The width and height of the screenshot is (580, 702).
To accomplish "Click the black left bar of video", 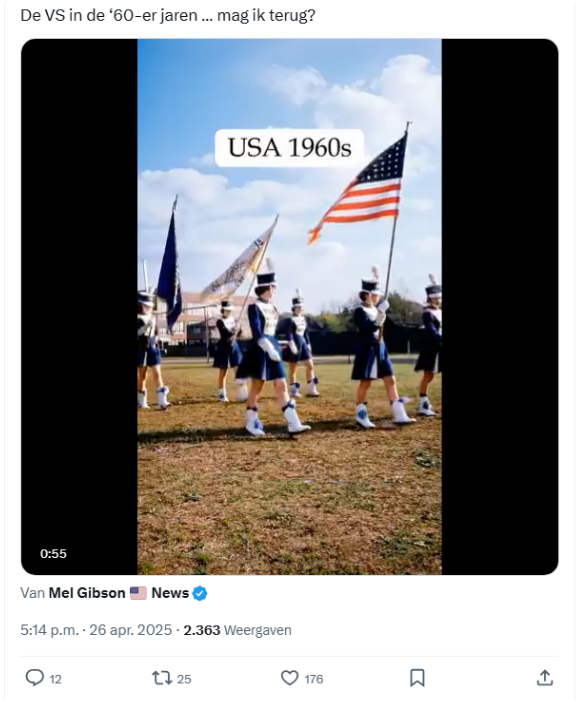I will click(79, 307).
